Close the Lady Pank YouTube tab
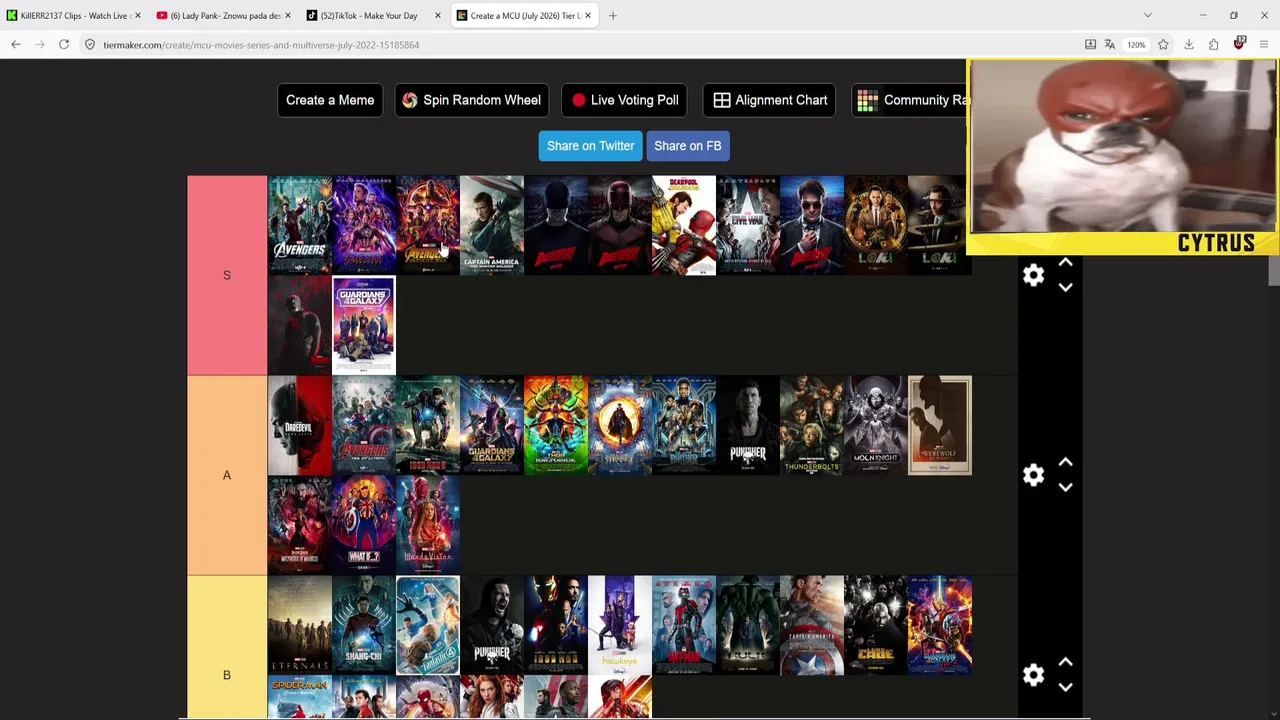The height and width of the screenshot is (720, 1280). (x=288, y=15)
